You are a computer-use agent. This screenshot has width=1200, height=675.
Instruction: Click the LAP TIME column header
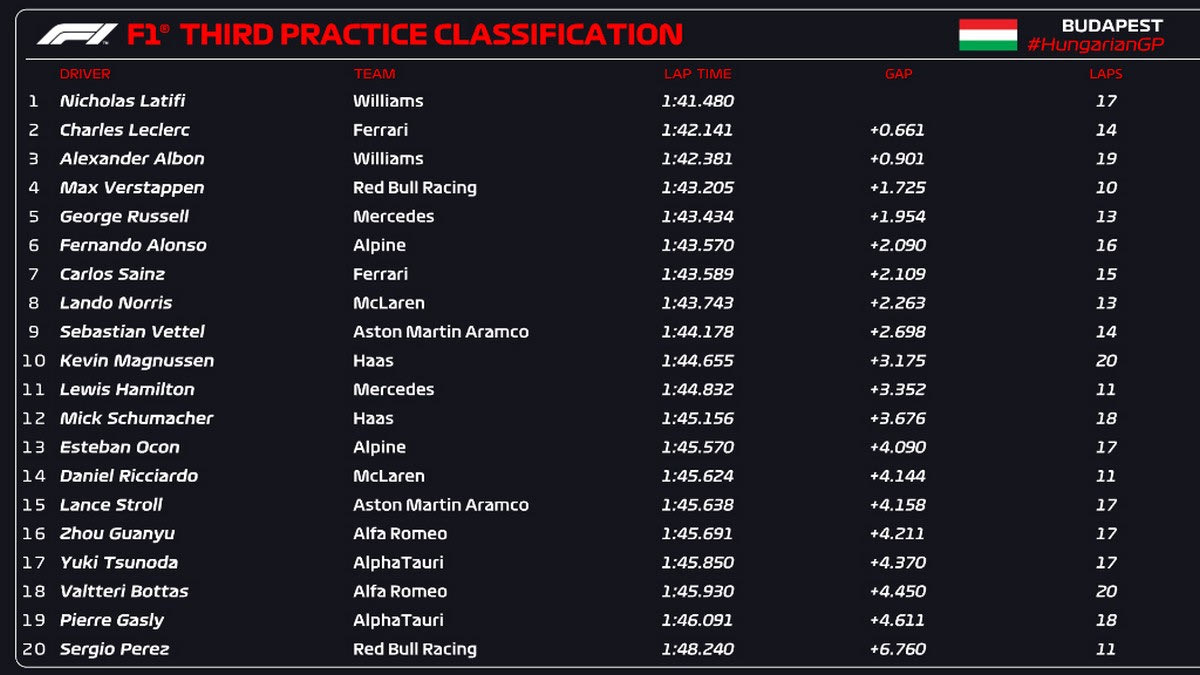697,73
